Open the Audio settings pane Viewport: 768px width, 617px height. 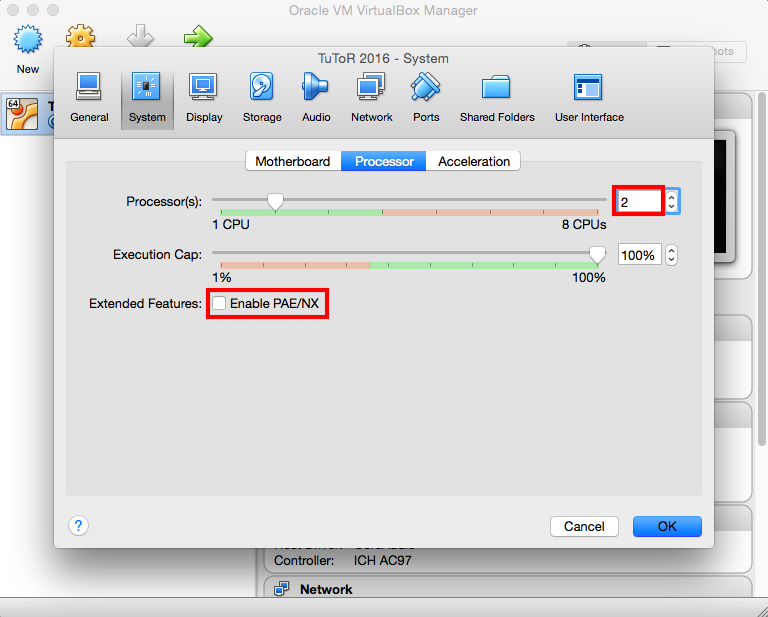click(315, 97)
